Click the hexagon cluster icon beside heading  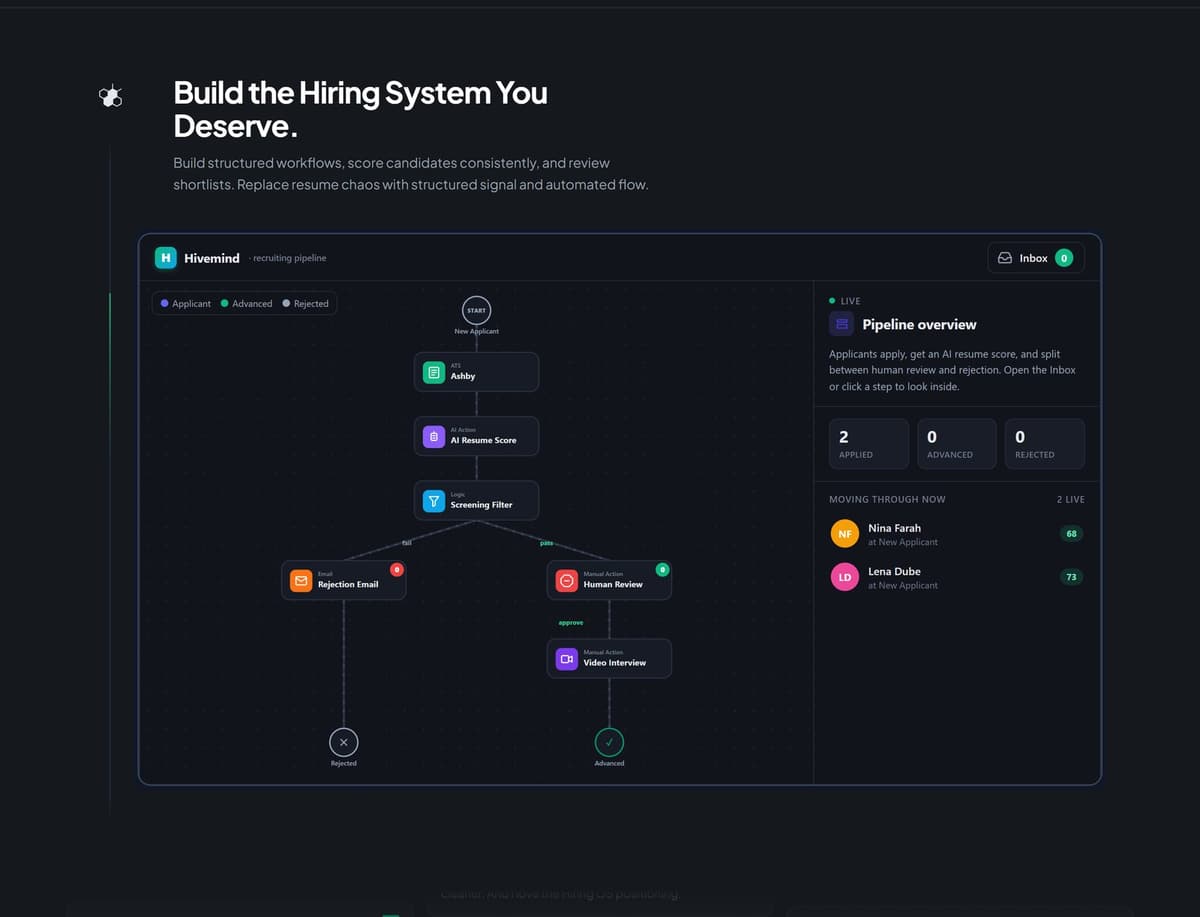click(111, 96)
